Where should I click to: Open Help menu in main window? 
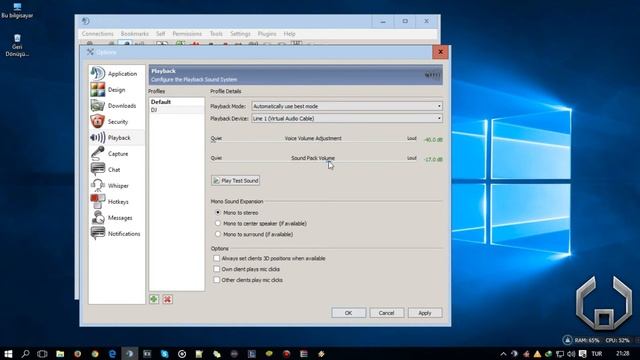pyautogui.click(x=289, y=34)
